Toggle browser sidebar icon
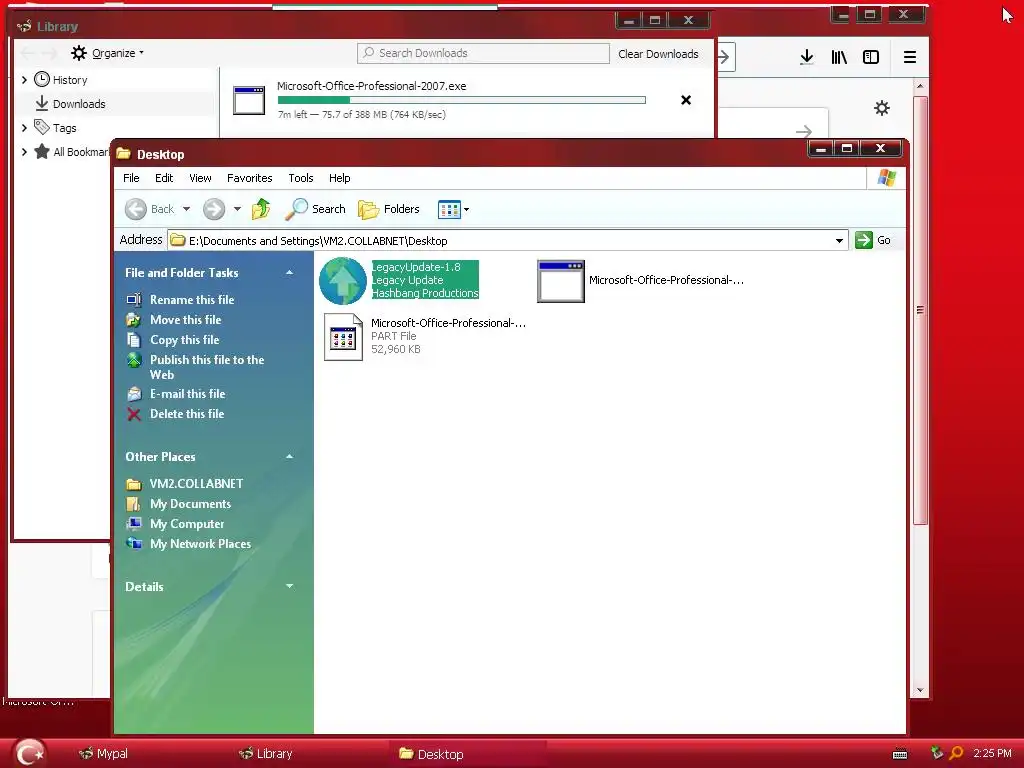 coord(871,57)
